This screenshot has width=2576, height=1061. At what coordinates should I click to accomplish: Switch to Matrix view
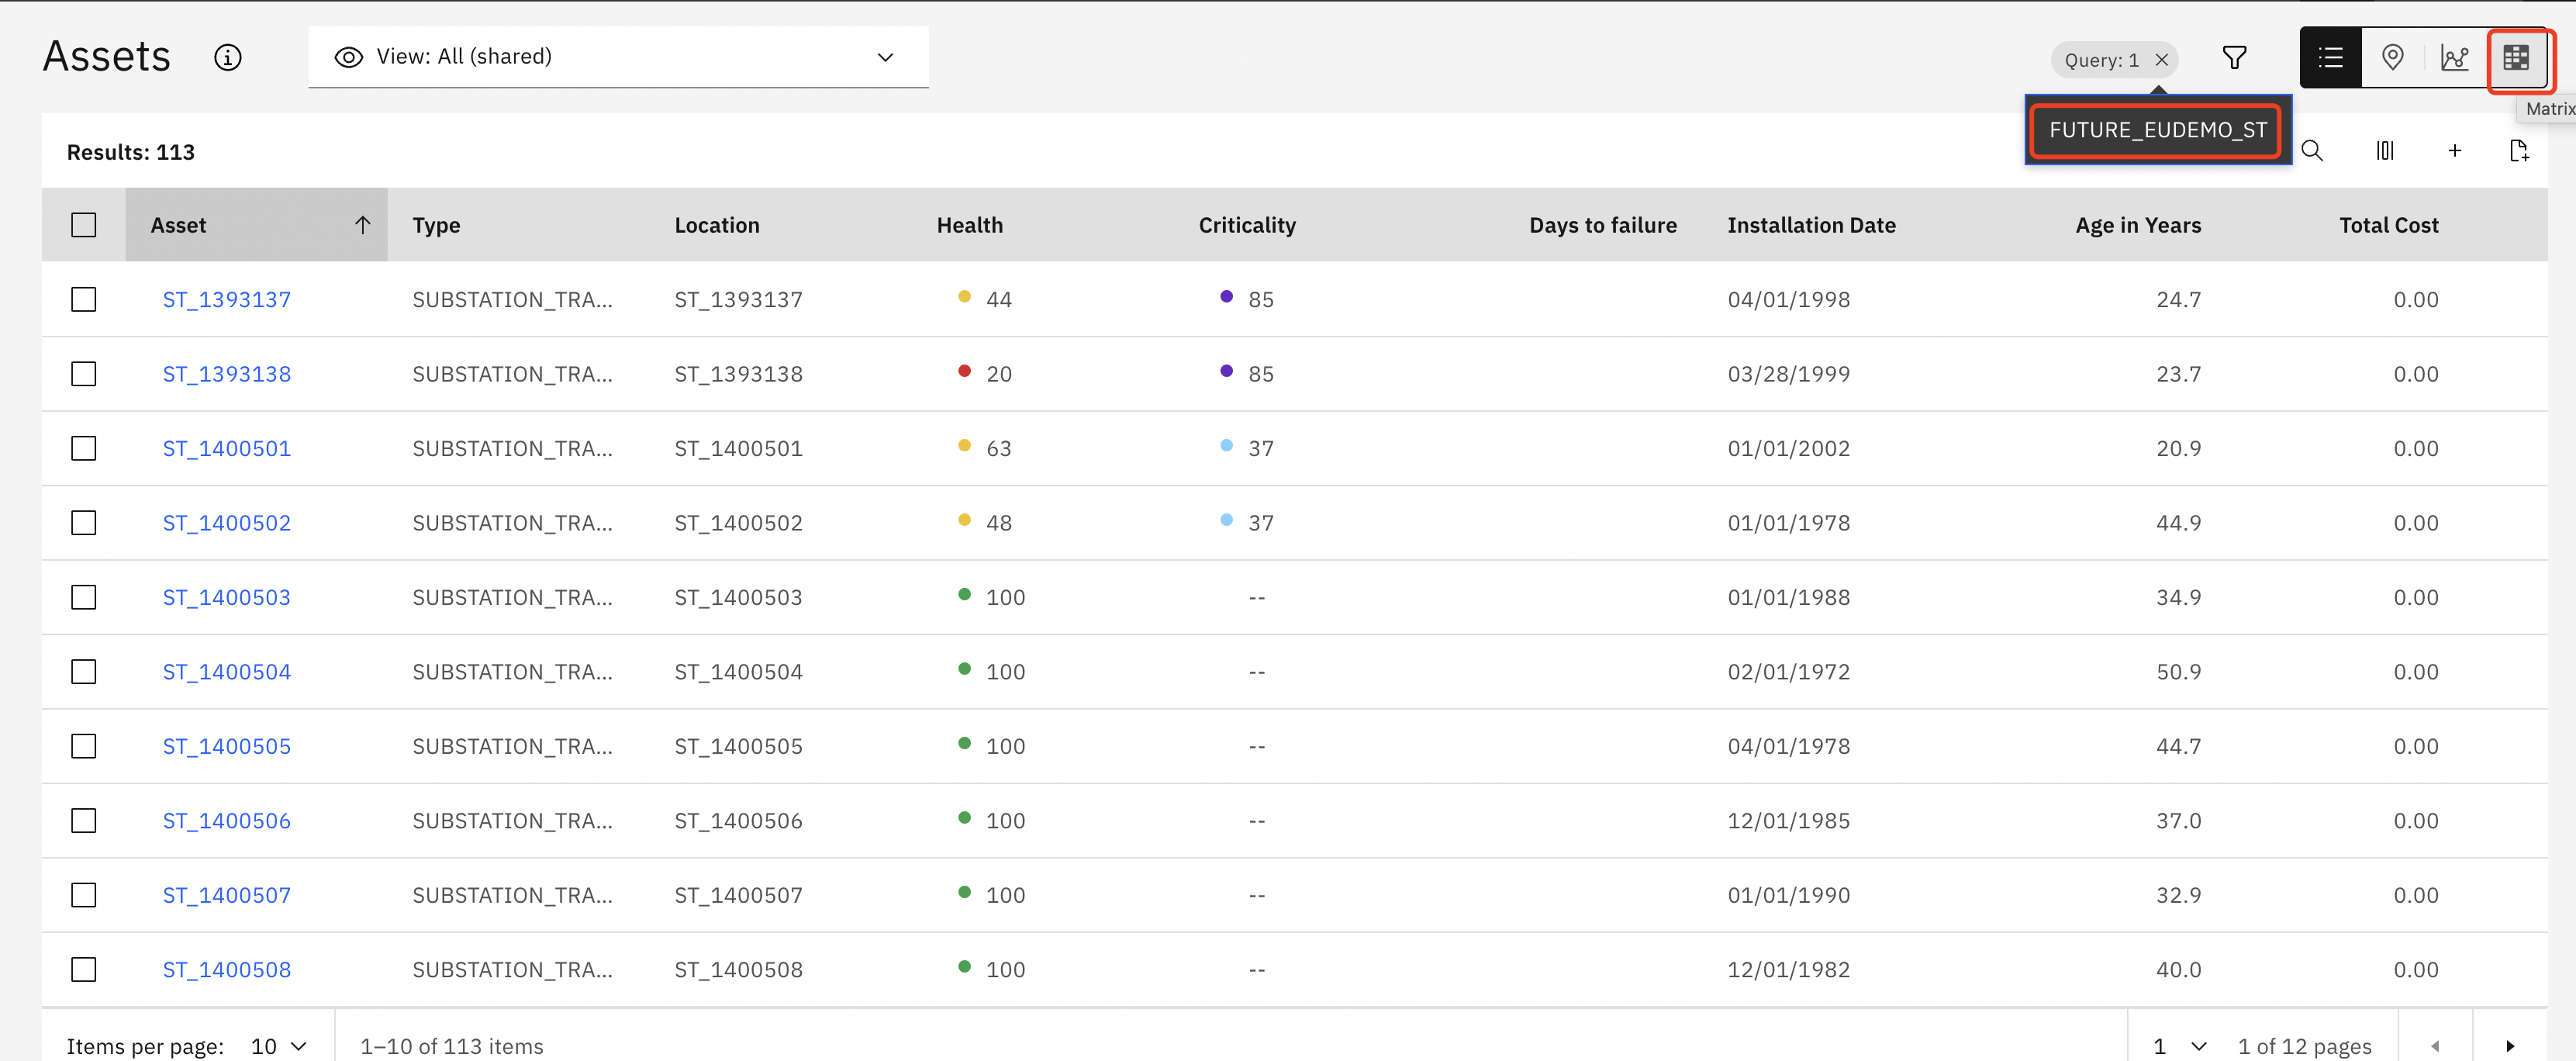click(x=2516, y=58)
